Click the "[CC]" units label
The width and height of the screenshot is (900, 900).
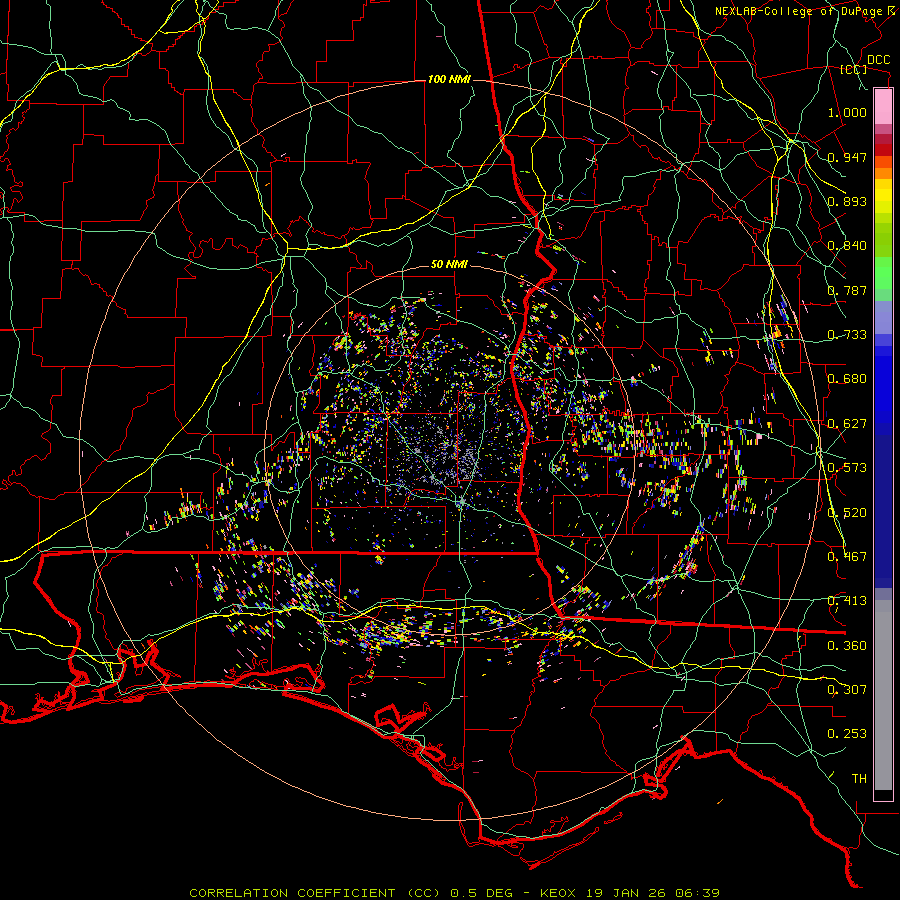854,69
